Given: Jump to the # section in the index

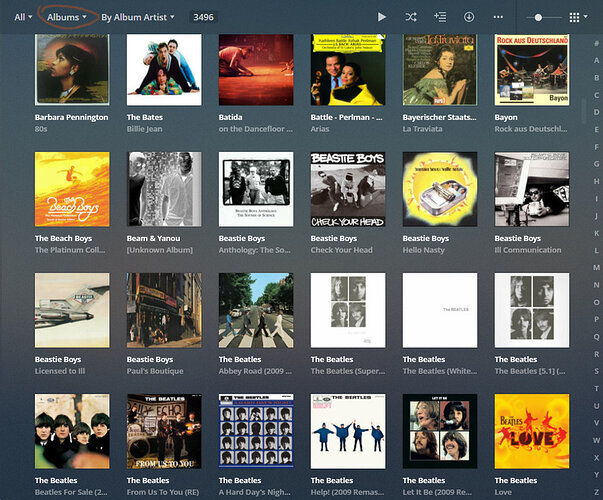Looking at the screenshot, I should (596, 43).
